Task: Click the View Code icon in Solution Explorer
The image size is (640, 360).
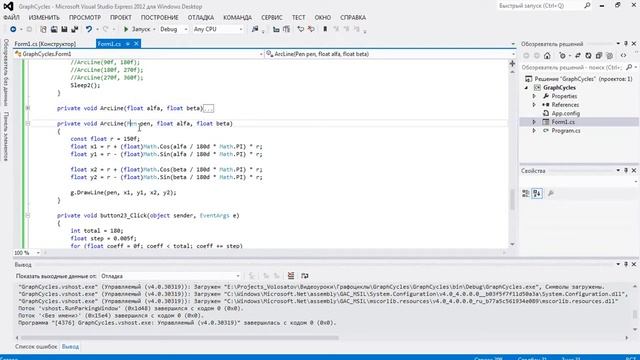Action: [x=623, y=56]
